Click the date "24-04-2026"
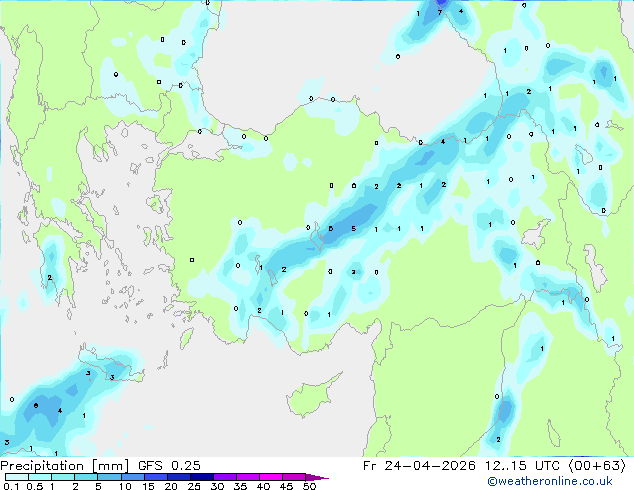This screenshot has height=490, width=634. point(429,466)
